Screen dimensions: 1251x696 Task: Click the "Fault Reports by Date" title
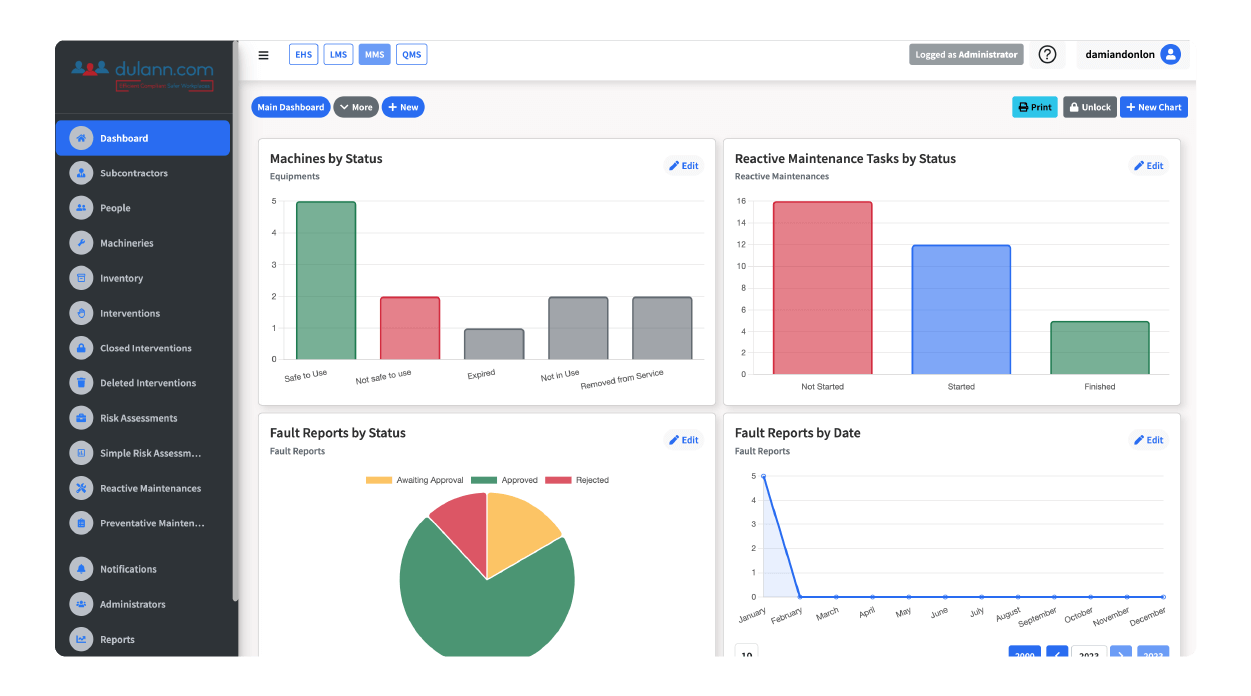click(798, 433)
